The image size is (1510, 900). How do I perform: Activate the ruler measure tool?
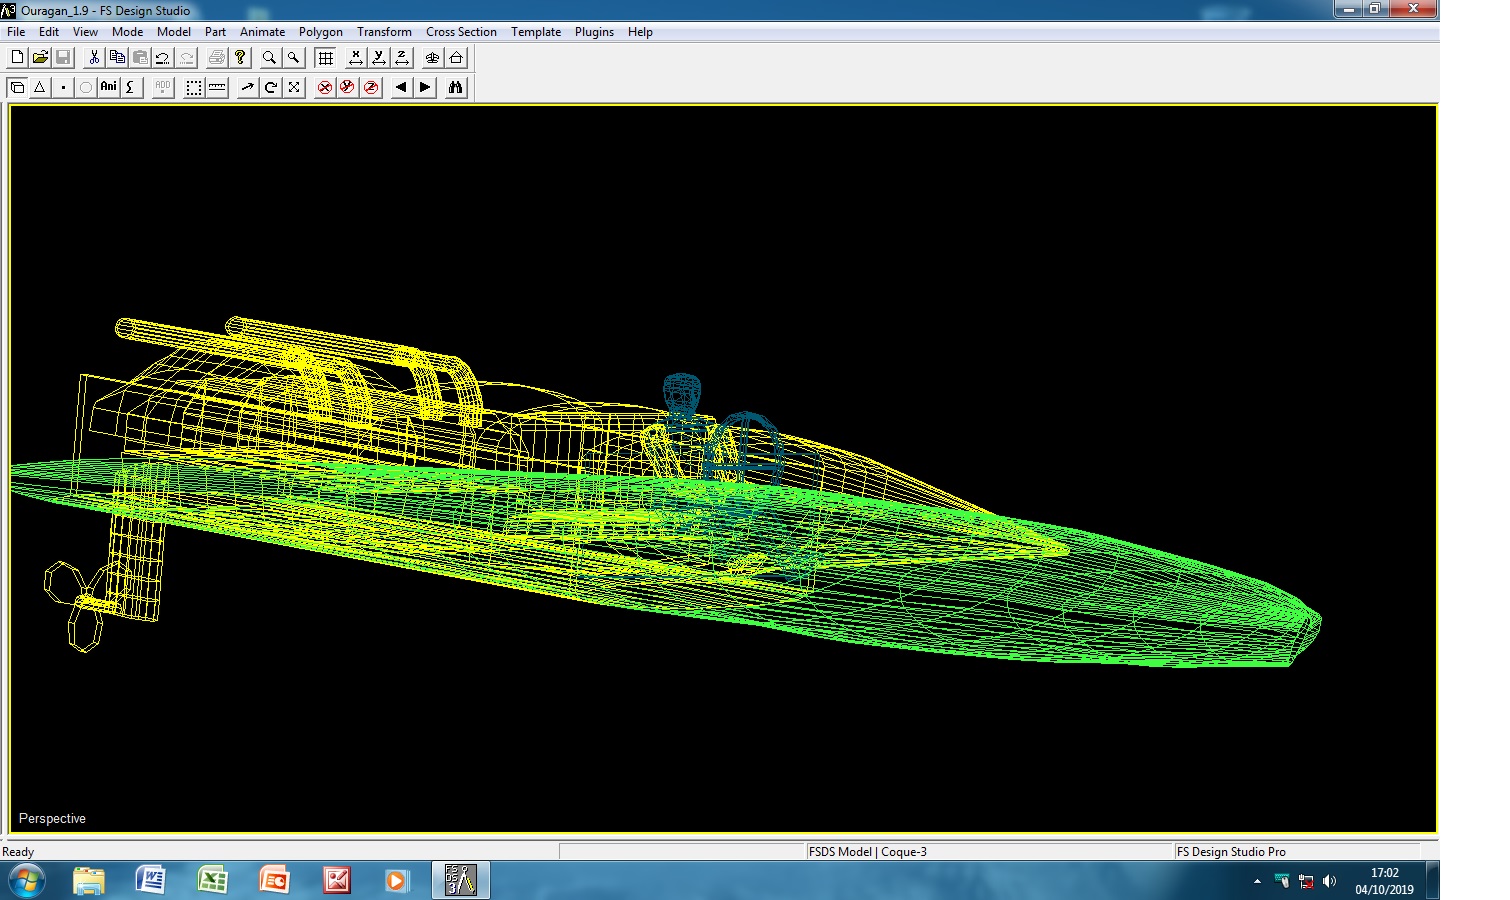coord(217,87)
